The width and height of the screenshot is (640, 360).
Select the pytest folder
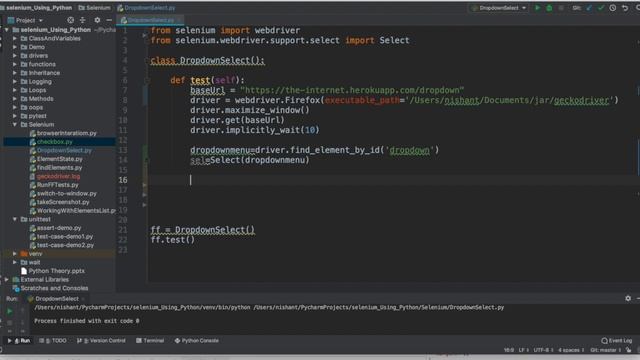click(x=37, y=116)
